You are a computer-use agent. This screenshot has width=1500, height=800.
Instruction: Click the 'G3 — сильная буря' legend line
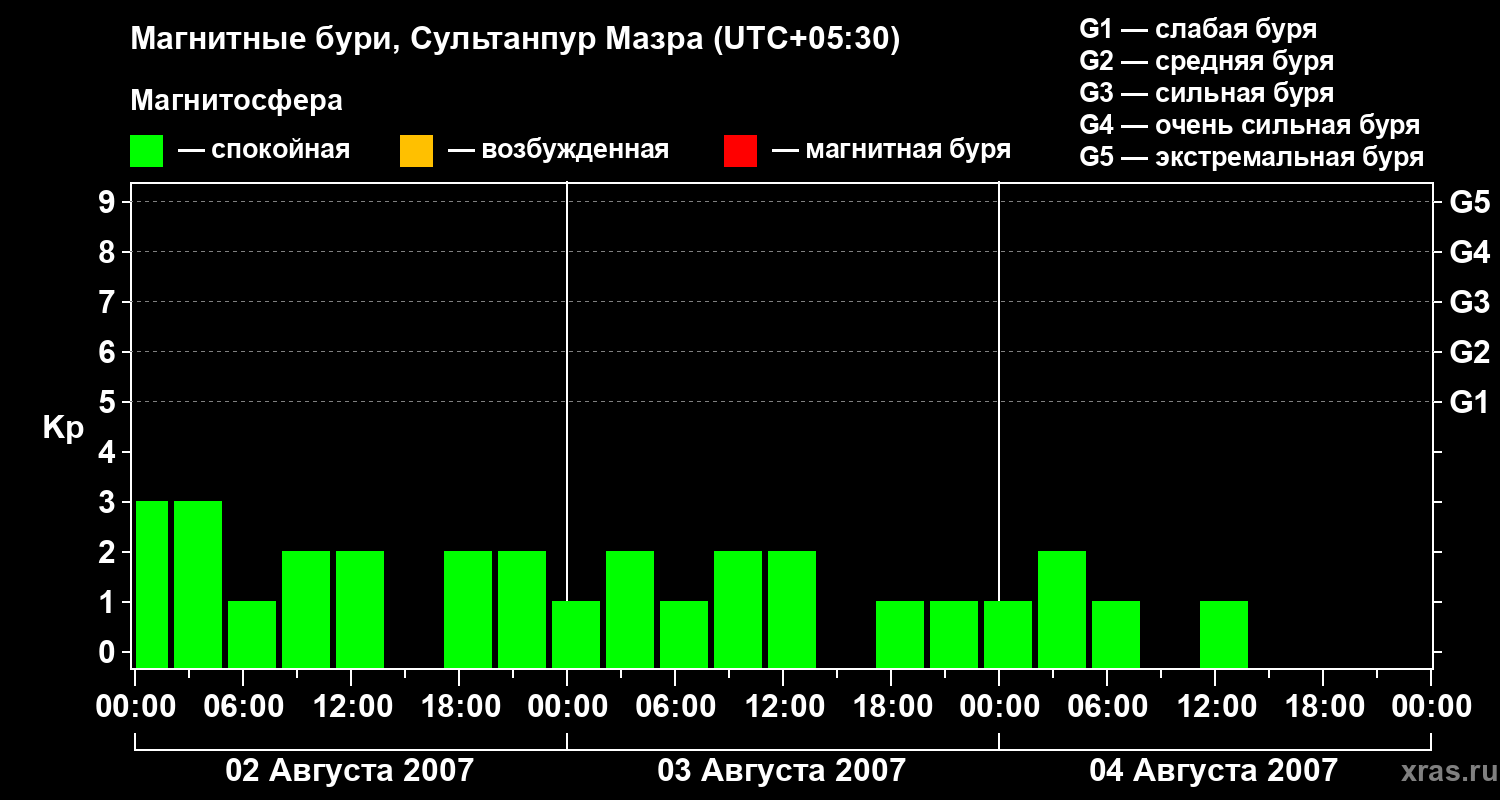point(1207,93)
